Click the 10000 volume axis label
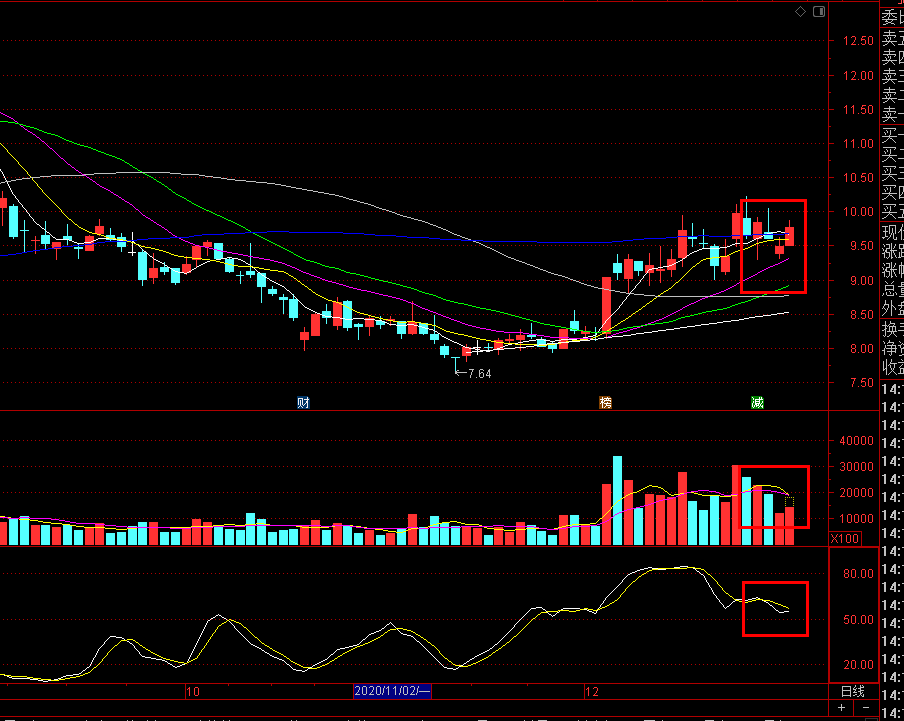This screenshot has height=721, width=904. 857,519
